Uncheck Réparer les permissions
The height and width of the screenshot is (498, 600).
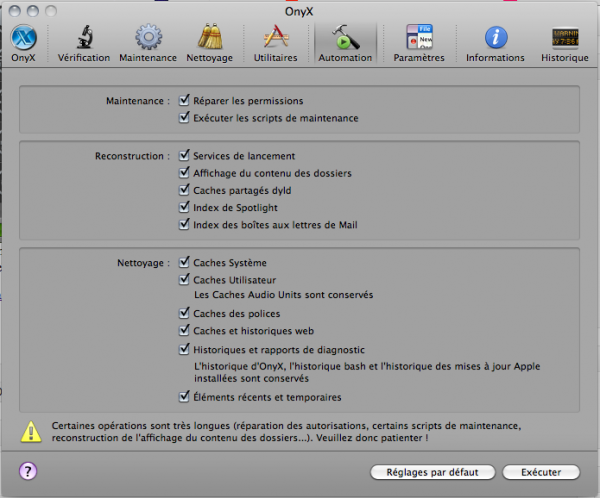(x=184, y=101)
